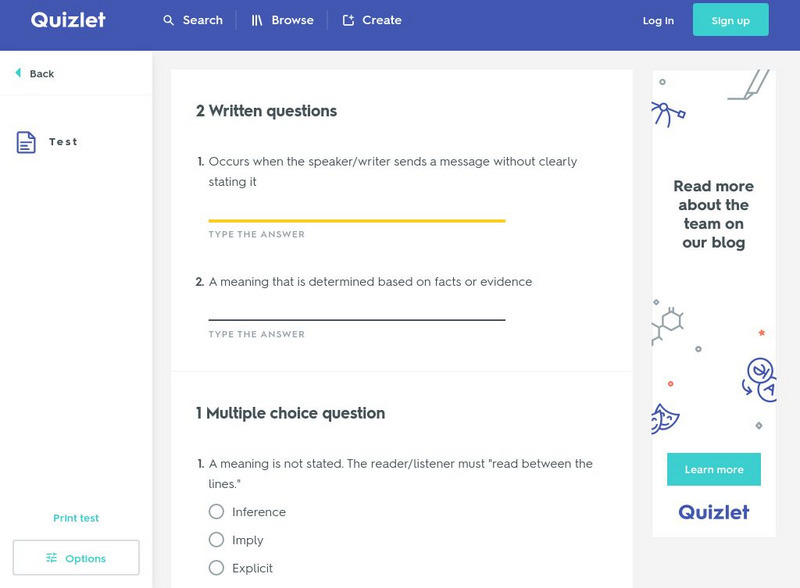Select the Imply radio option

216,540
